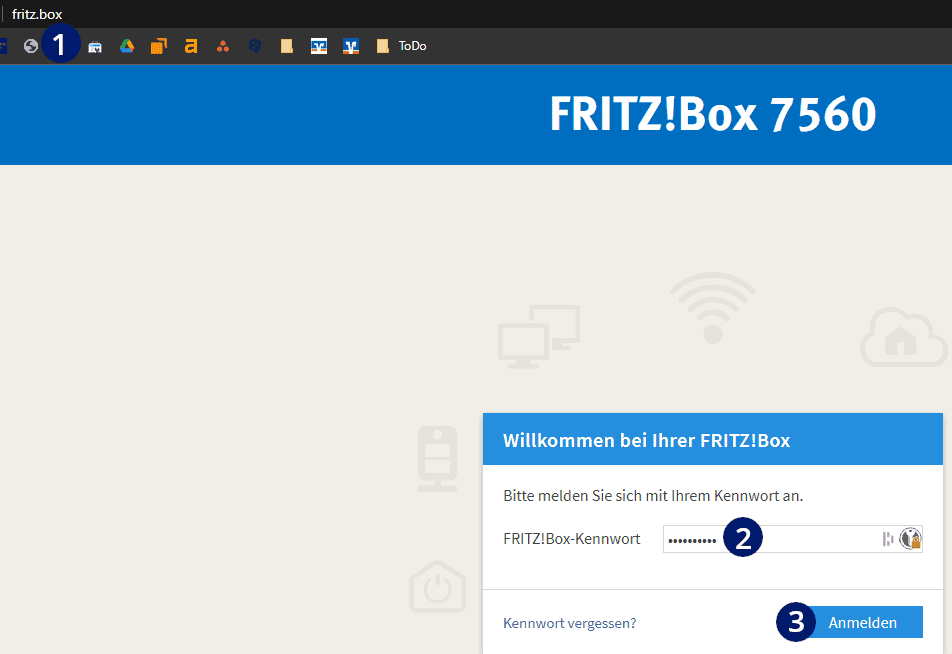Click the FRITZ!Box 7560 header title

coord(713,114)
